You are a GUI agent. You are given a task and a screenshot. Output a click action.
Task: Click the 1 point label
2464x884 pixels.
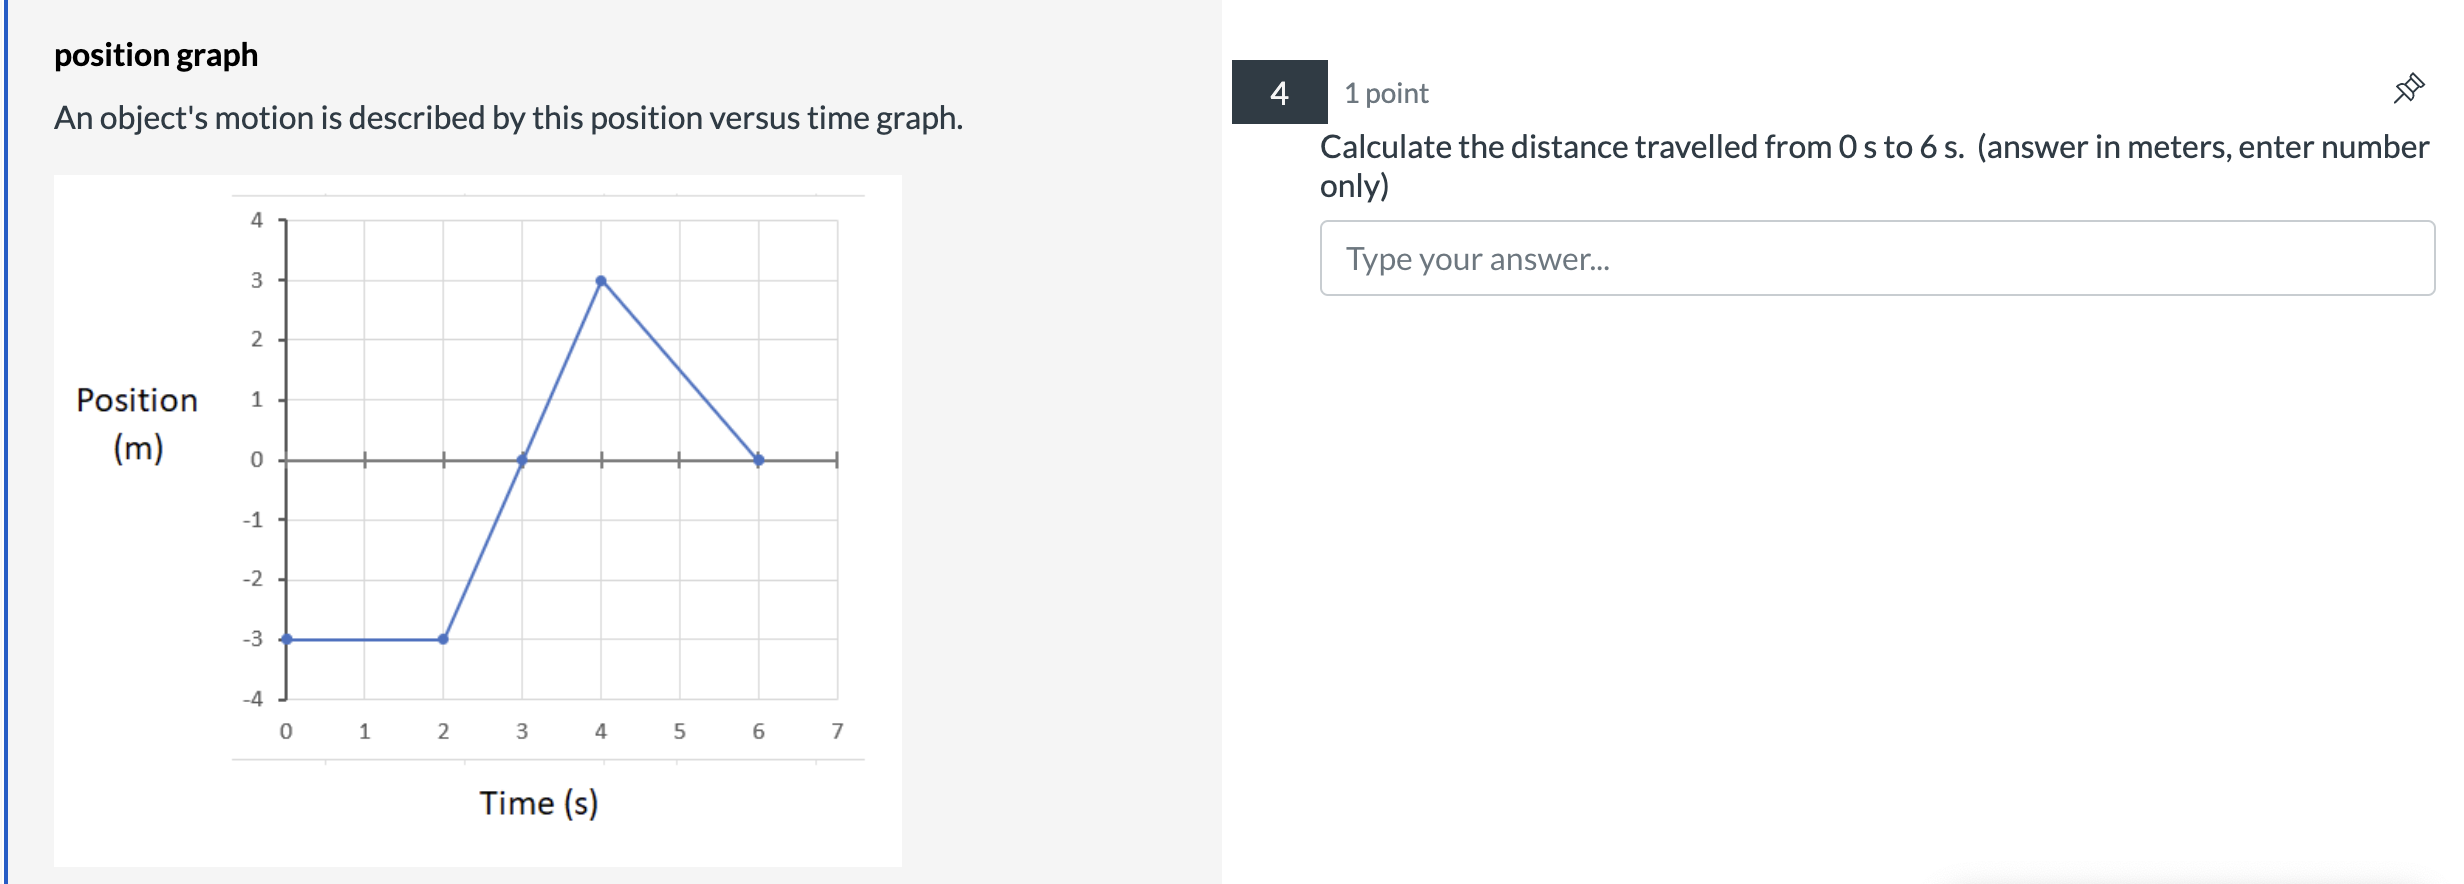1385,93
